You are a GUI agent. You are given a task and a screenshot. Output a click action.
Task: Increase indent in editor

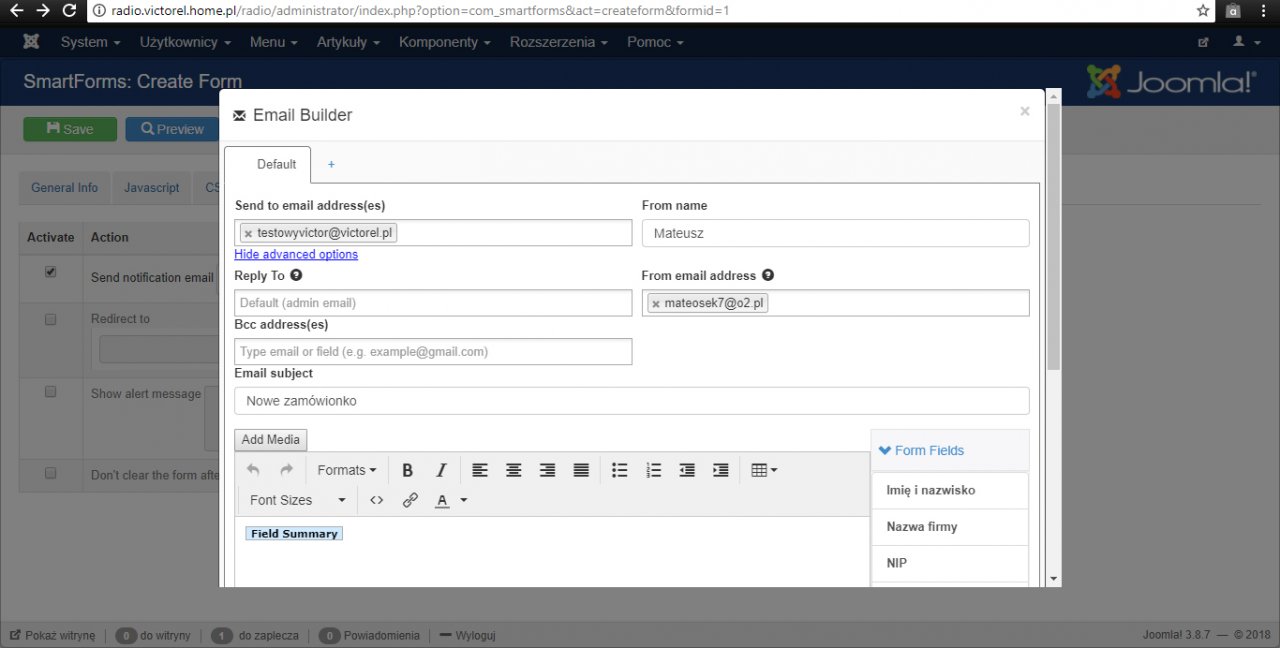click(x=721, y=470)
